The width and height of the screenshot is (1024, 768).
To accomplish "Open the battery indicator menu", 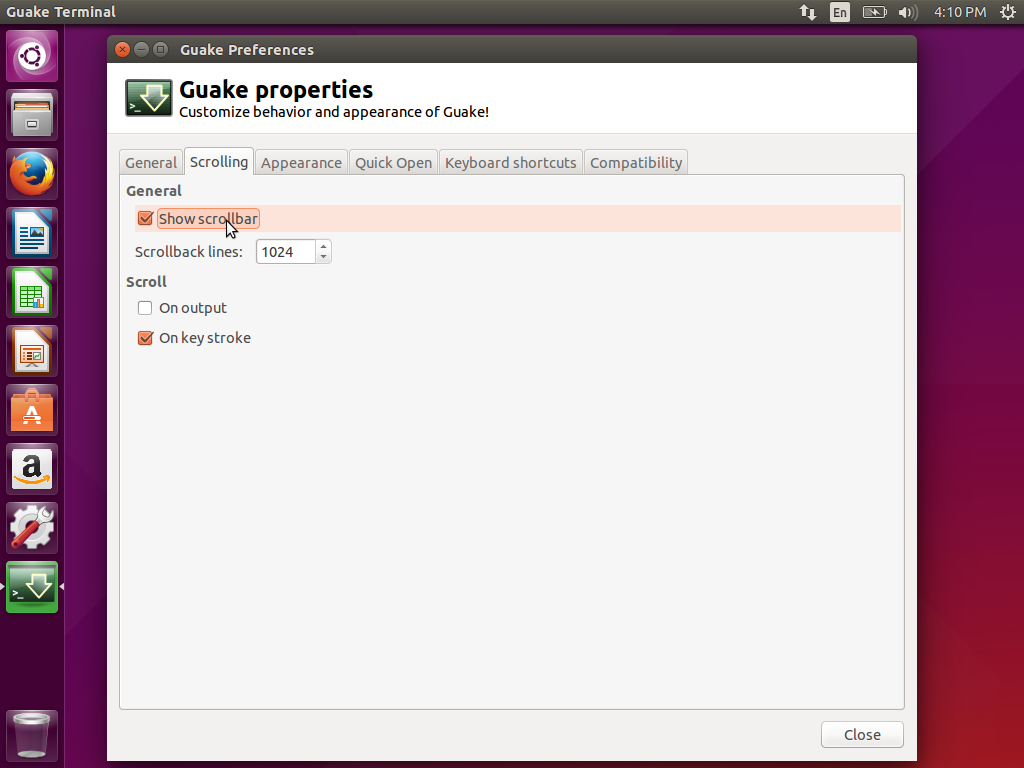I will tap(873, 12).
